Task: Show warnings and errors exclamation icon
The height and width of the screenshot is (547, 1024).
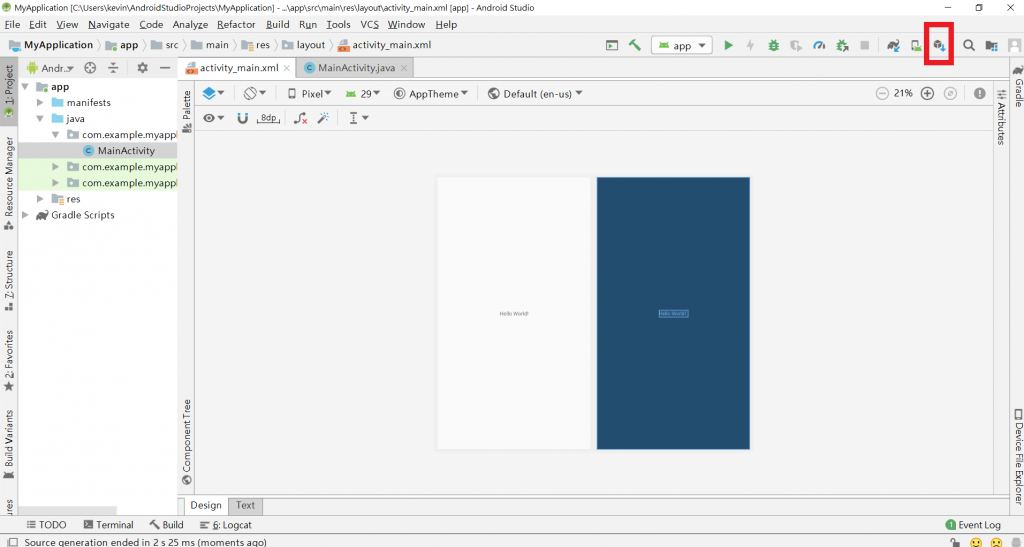Action: click(x=980, y=93)
